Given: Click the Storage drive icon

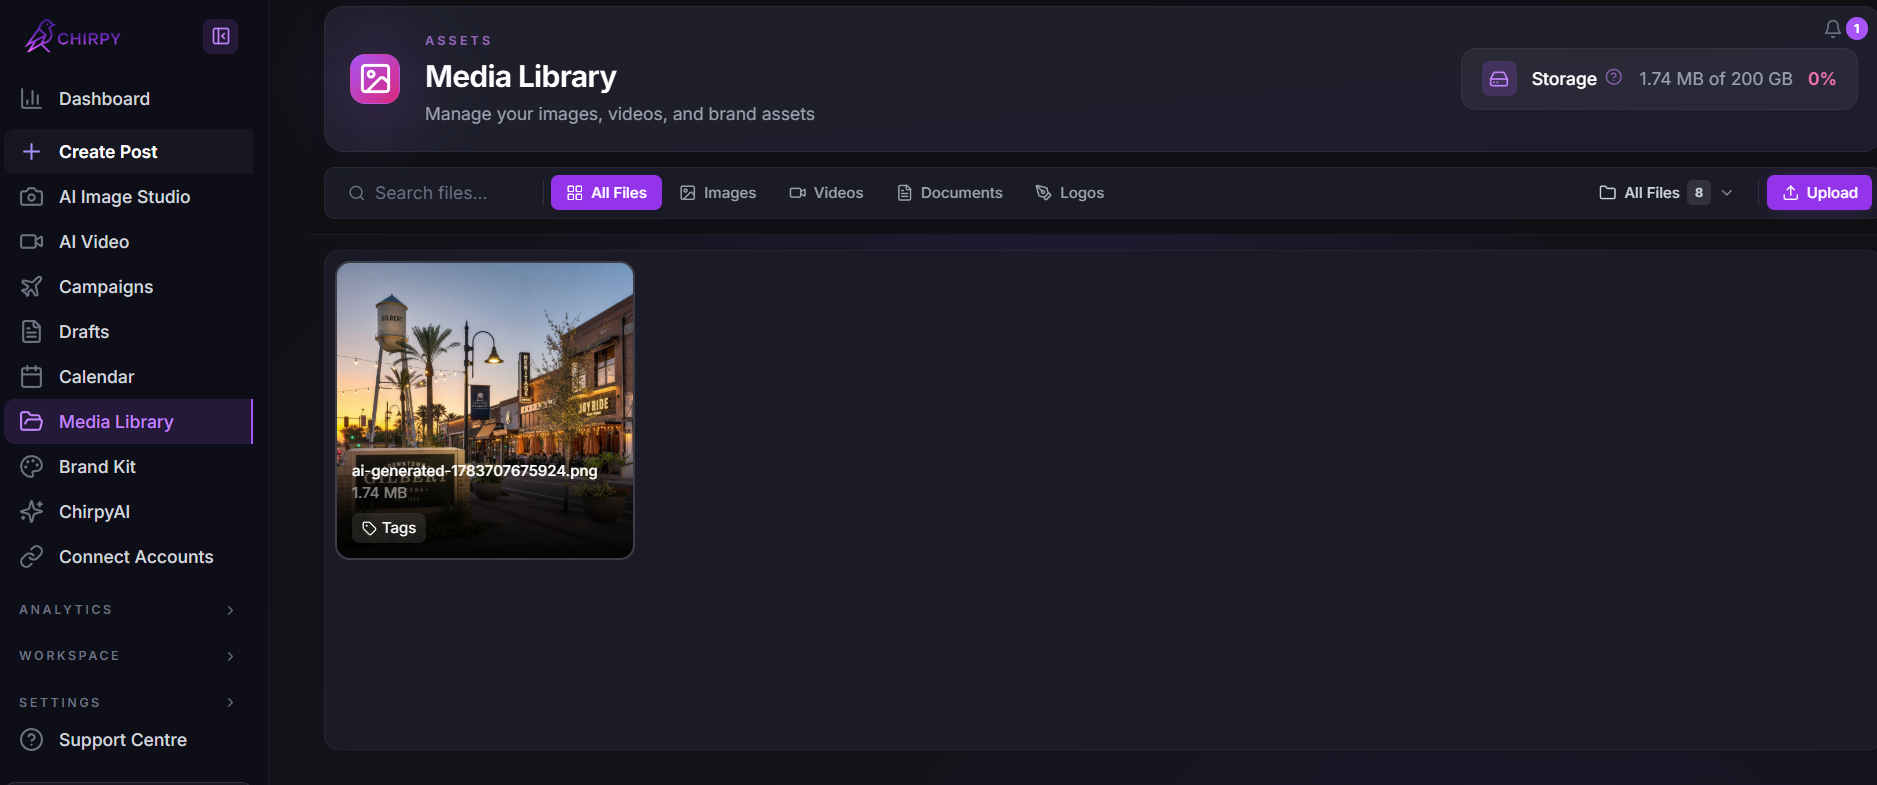Looking at the screenshot, I should point(1499,79).
